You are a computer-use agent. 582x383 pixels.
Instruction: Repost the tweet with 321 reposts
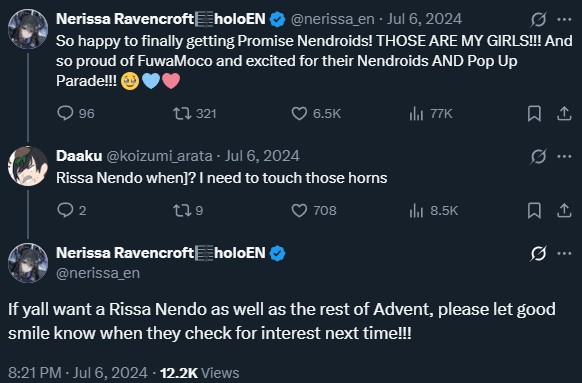point(194,113)
